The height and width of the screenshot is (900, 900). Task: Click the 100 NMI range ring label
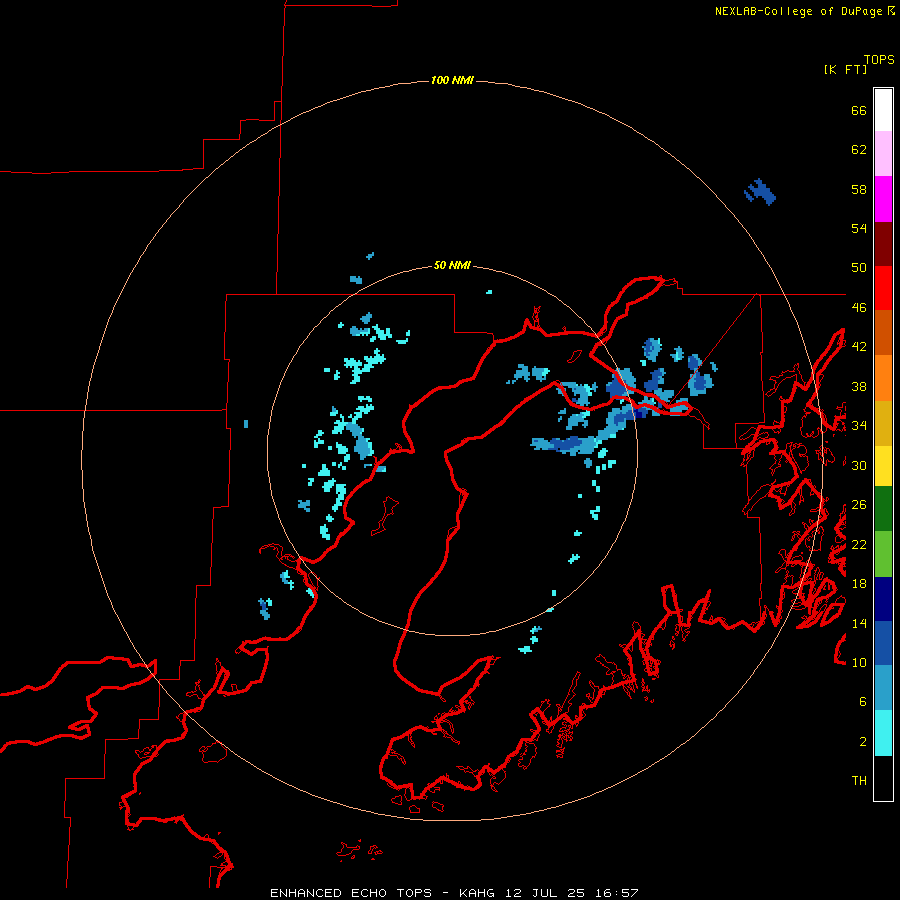tap(452, 80)
